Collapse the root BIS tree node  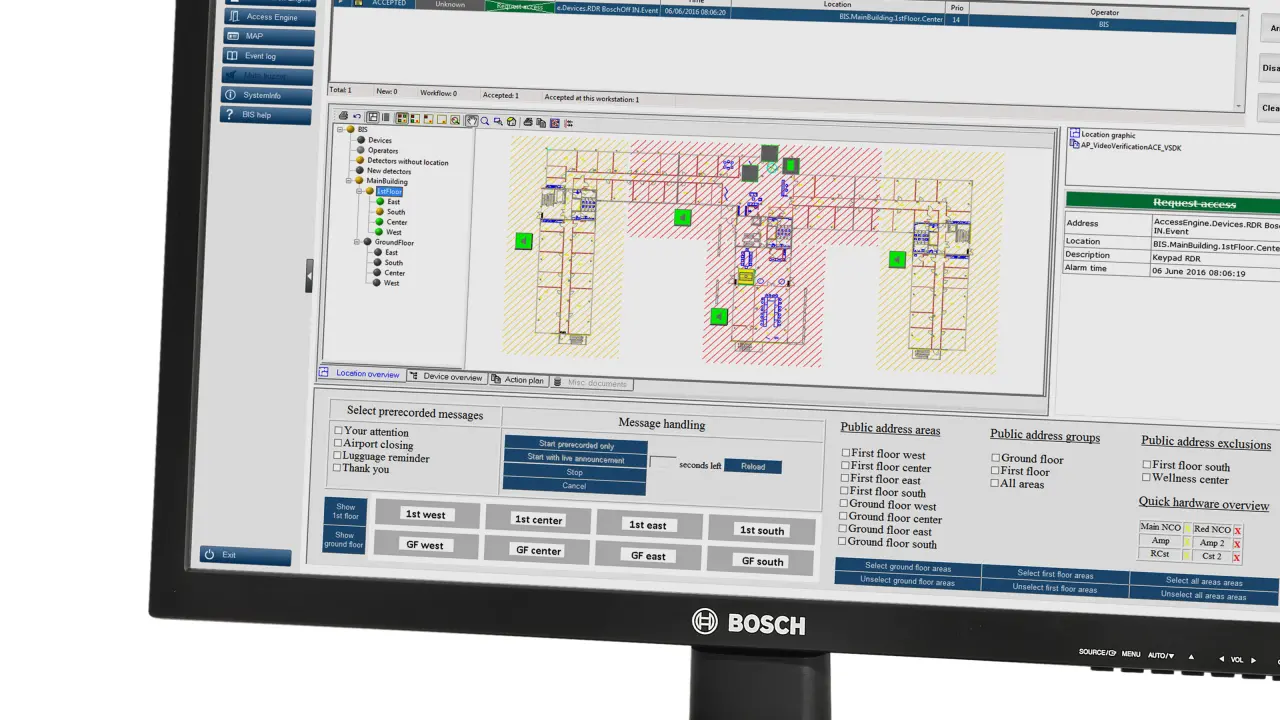(340, 129)
